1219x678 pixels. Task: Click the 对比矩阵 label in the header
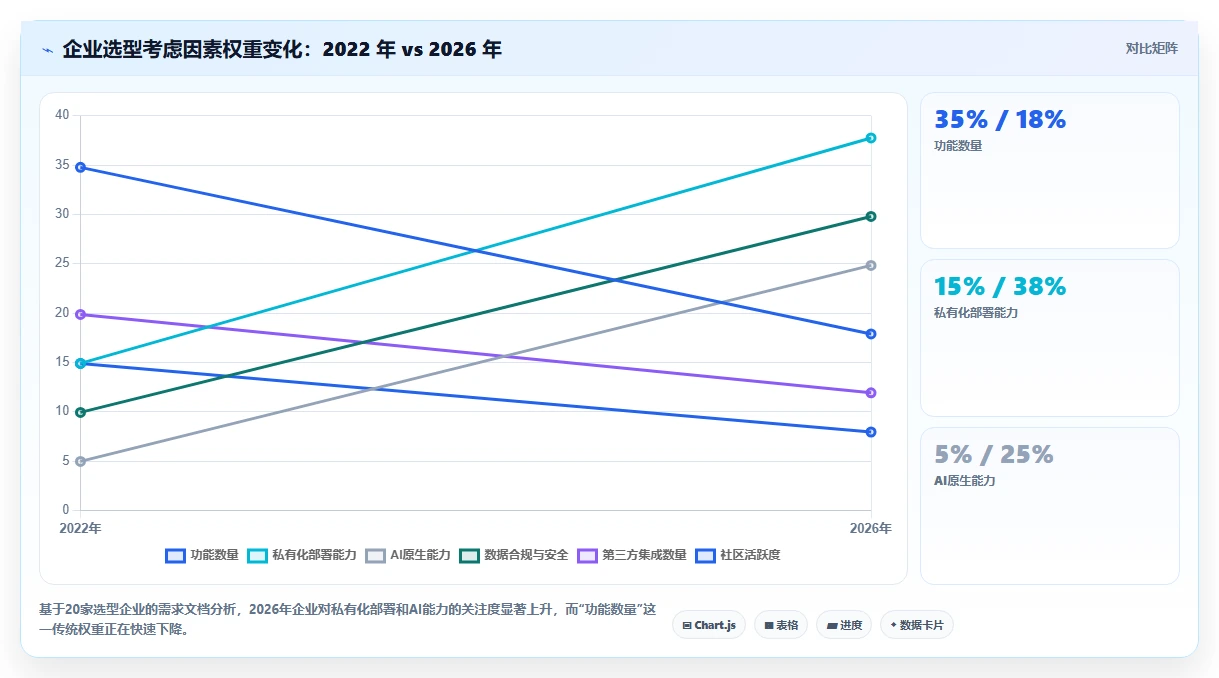coord(1151,48)
